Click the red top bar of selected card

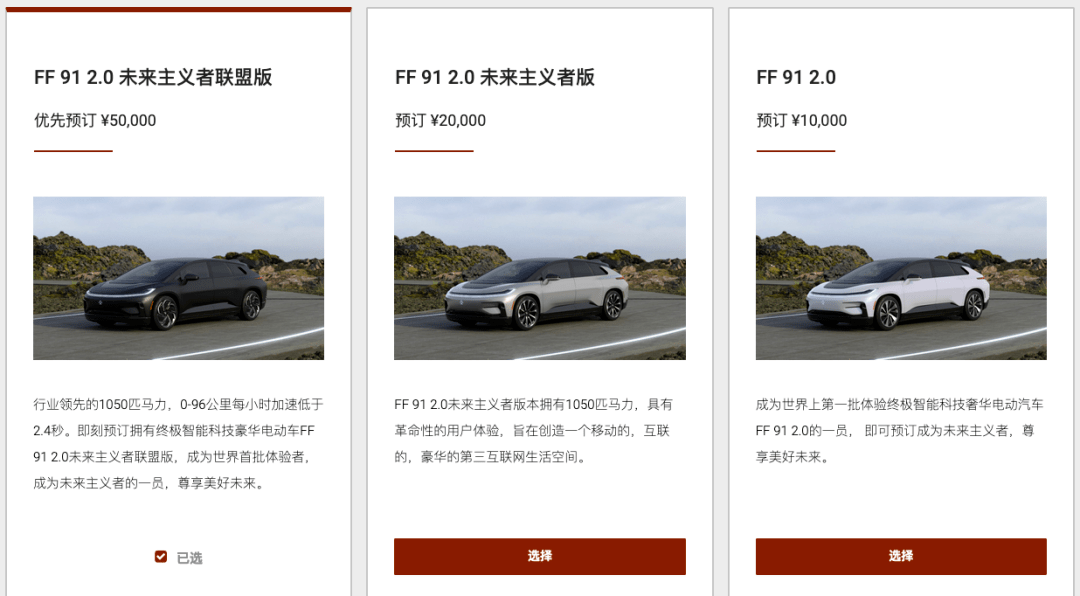tap(178, 10)
